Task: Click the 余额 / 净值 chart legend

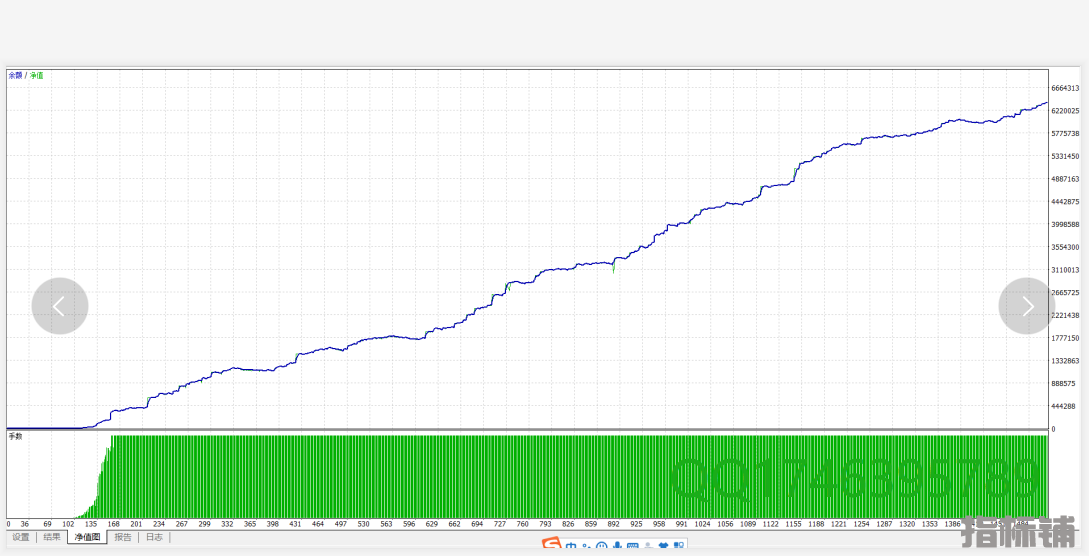Action: (x=26, y=75)
